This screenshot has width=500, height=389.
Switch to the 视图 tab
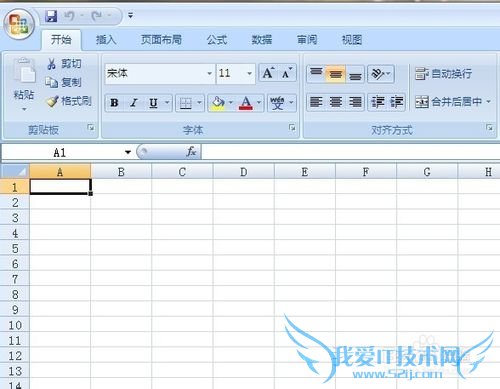352,40
